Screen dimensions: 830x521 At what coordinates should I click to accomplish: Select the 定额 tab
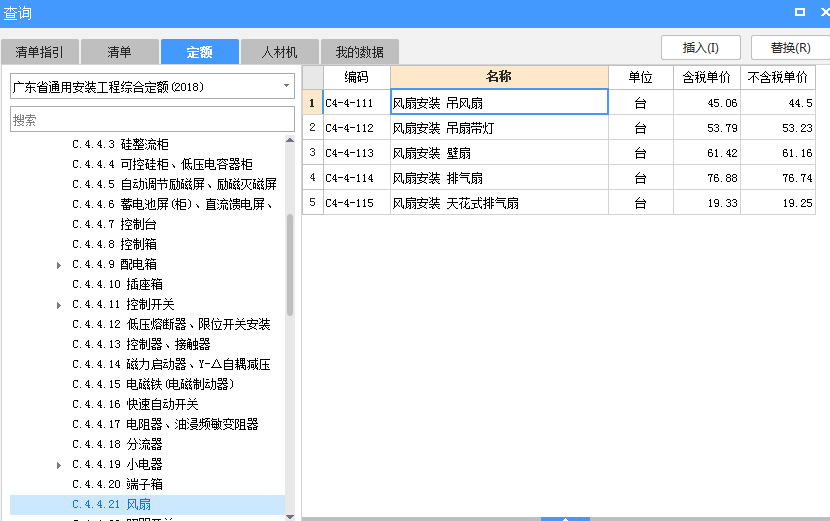tap(200, 52)
